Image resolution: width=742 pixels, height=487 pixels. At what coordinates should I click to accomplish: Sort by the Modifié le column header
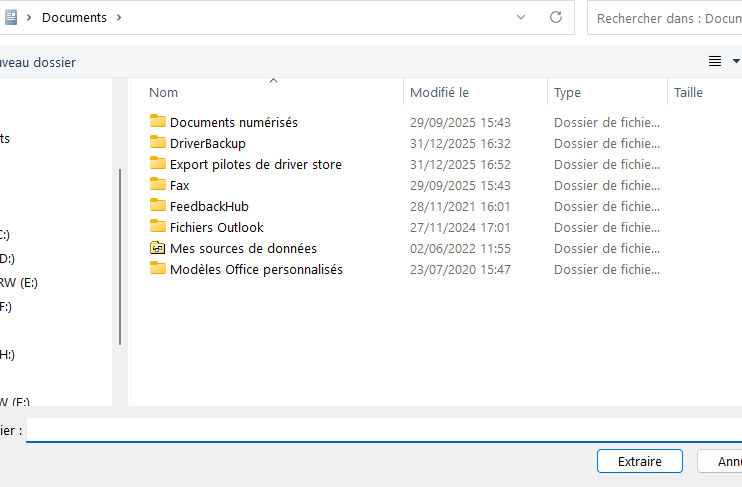click(439, 92)
